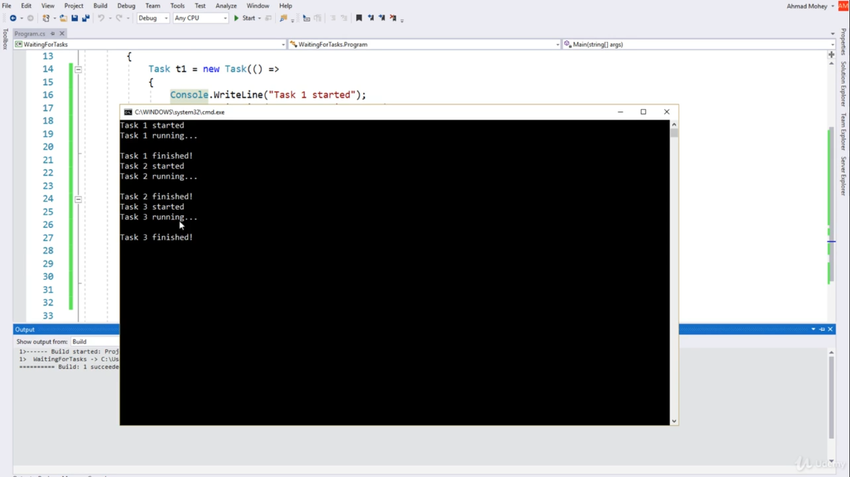Open the File menu
This screenshot has height=477, width=850.
click(x=7, y=5)
